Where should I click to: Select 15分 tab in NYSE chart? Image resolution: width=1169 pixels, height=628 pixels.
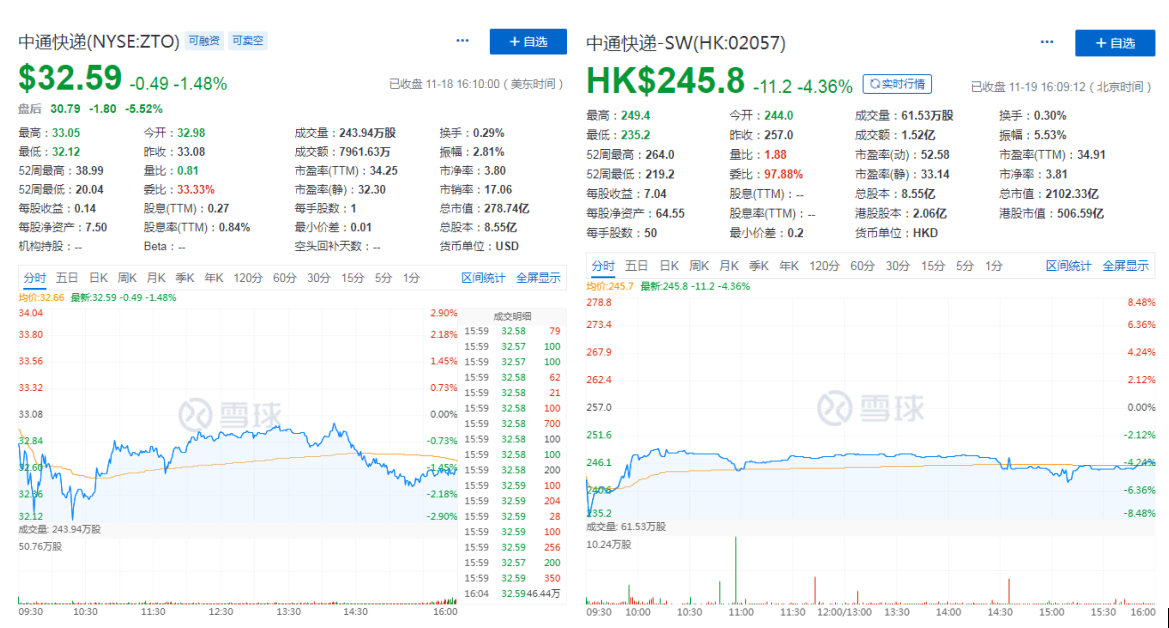coord(353,277)
